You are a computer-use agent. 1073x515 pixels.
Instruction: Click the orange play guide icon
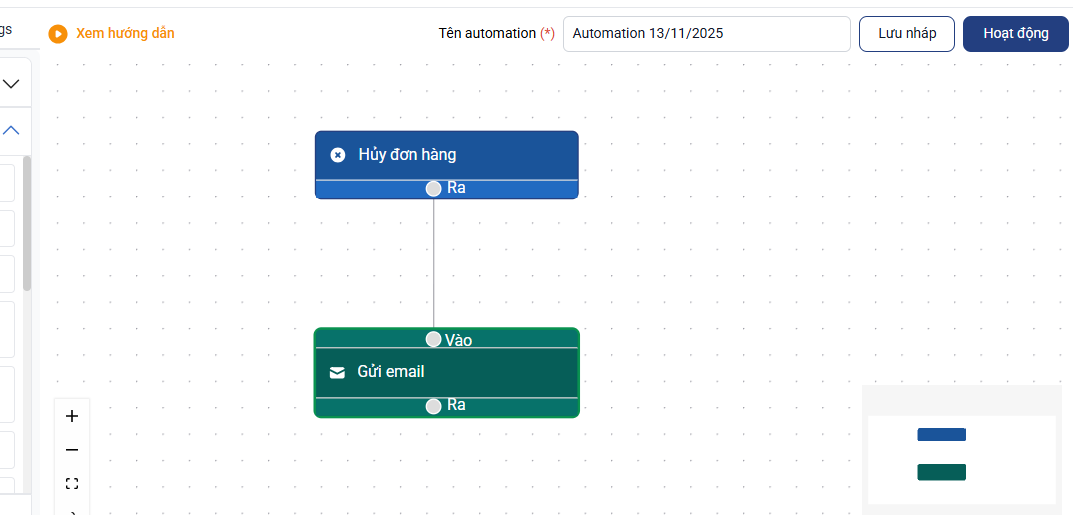tap(58, 34)
